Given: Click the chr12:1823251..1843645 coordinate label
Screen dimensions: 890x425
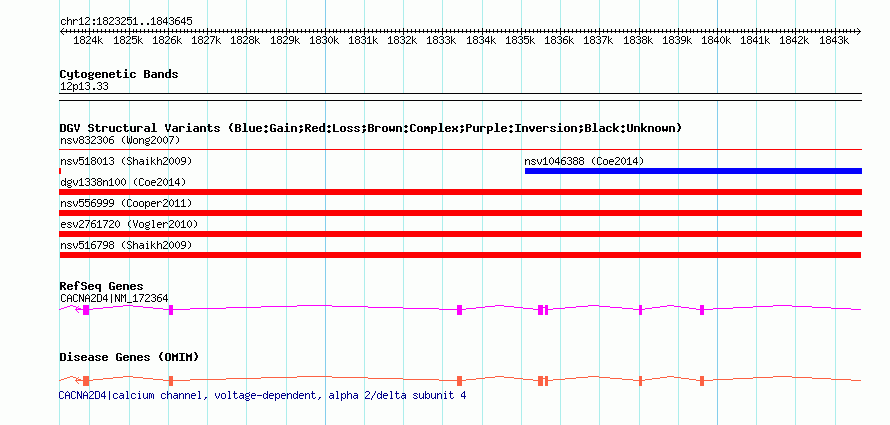Looking at the screenshot, I should click(126, 21).
